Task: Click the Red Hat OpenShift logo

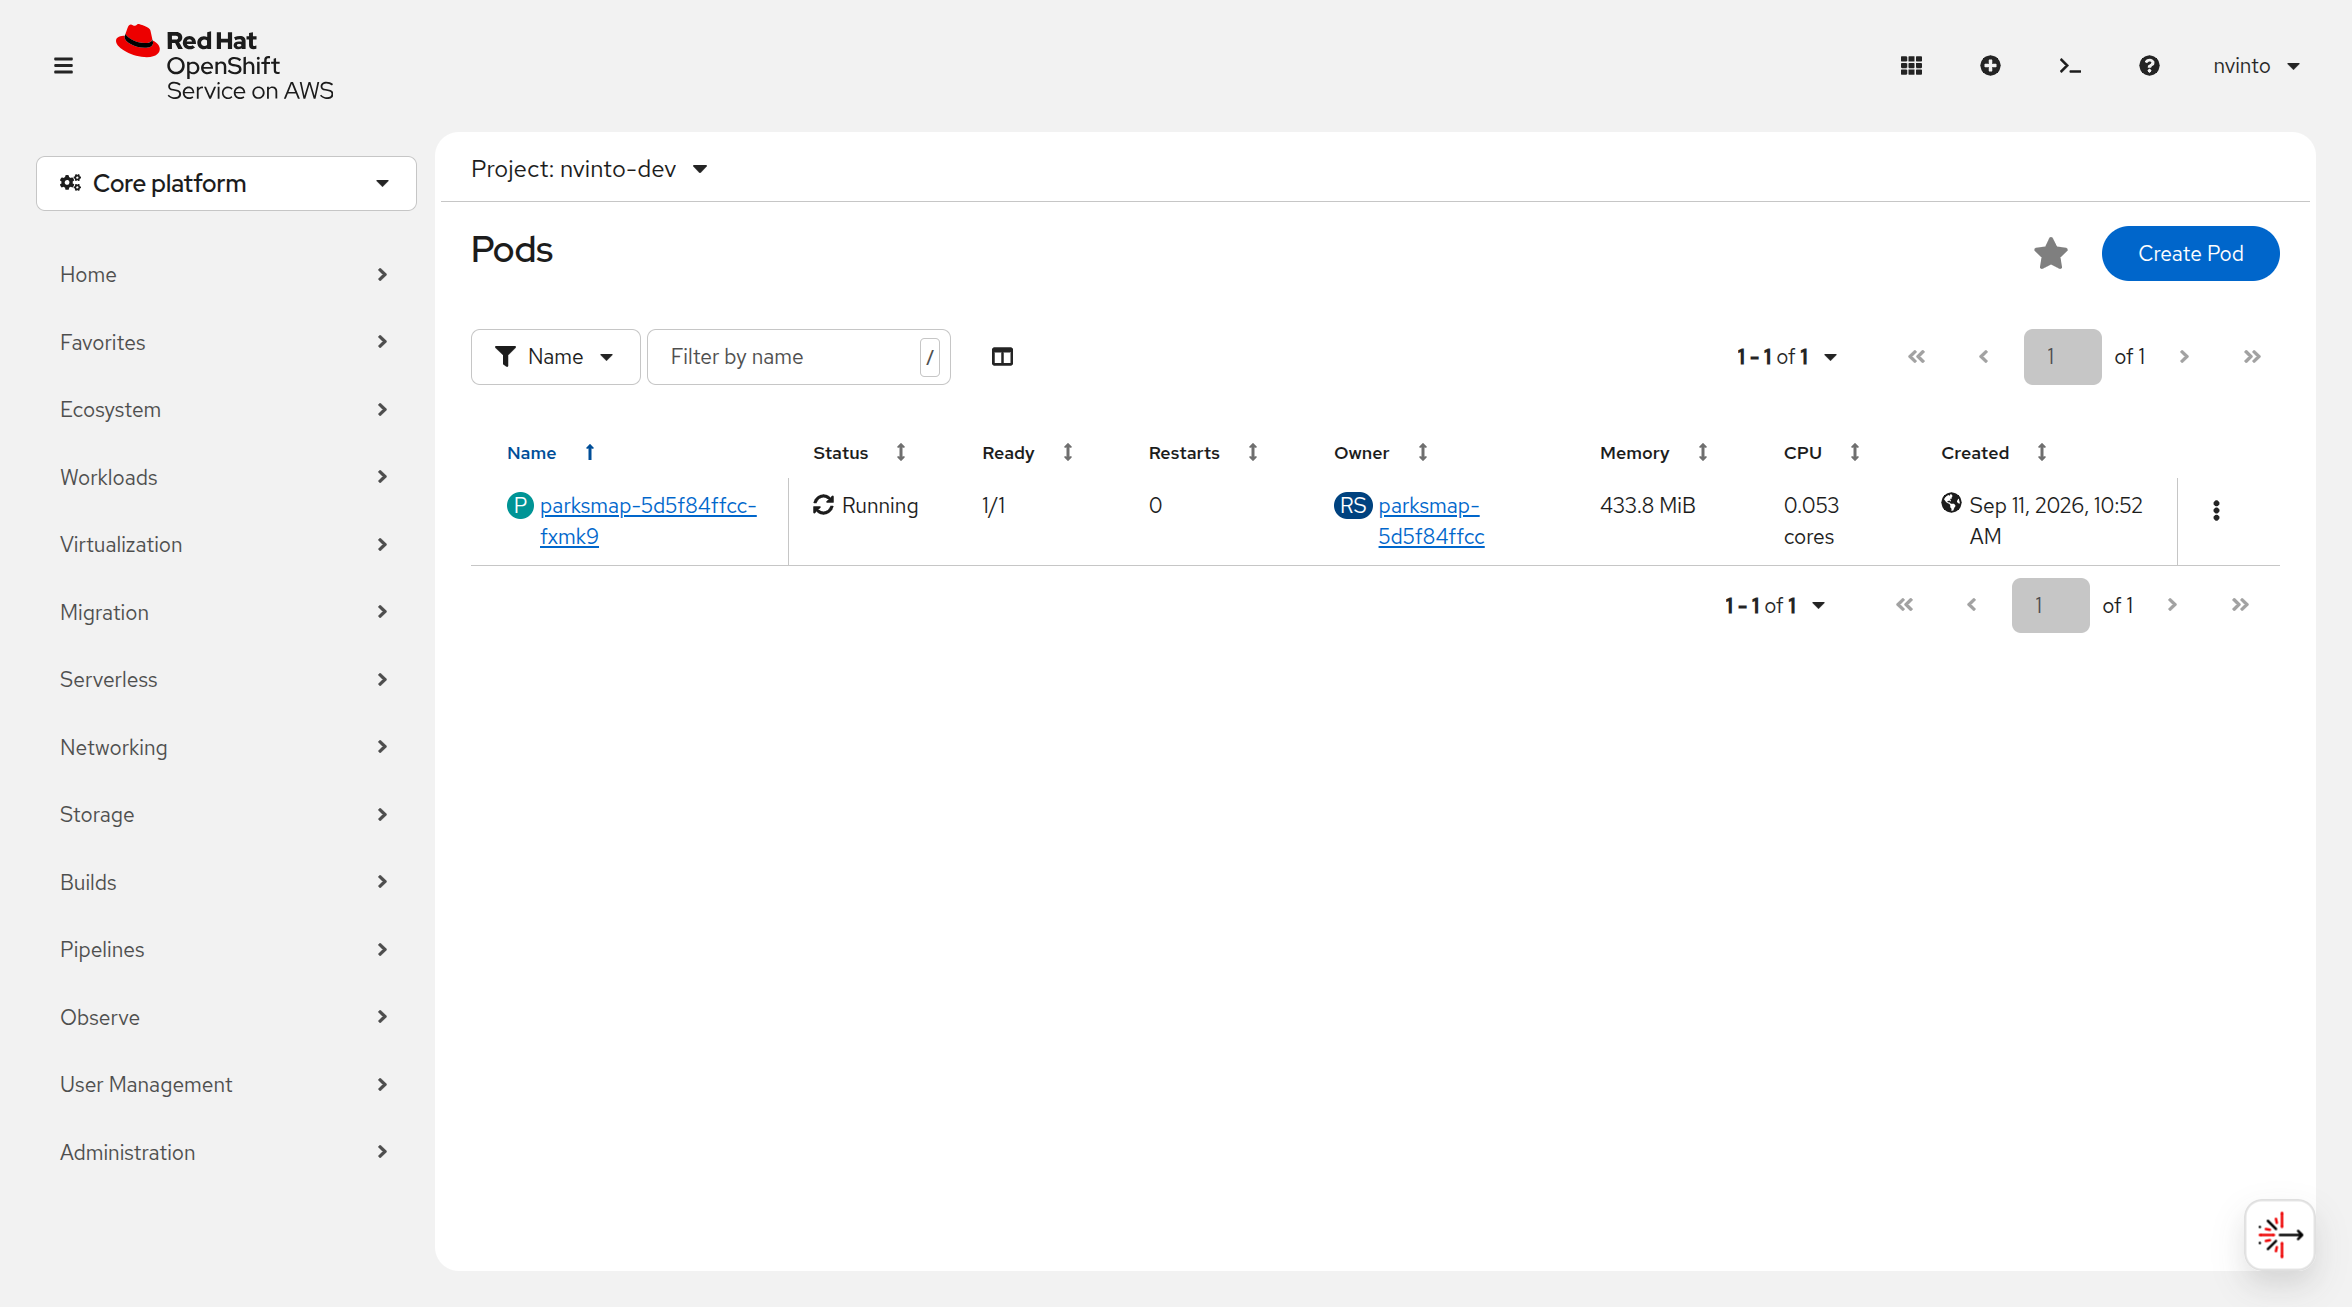Action: tap(225, 65)
